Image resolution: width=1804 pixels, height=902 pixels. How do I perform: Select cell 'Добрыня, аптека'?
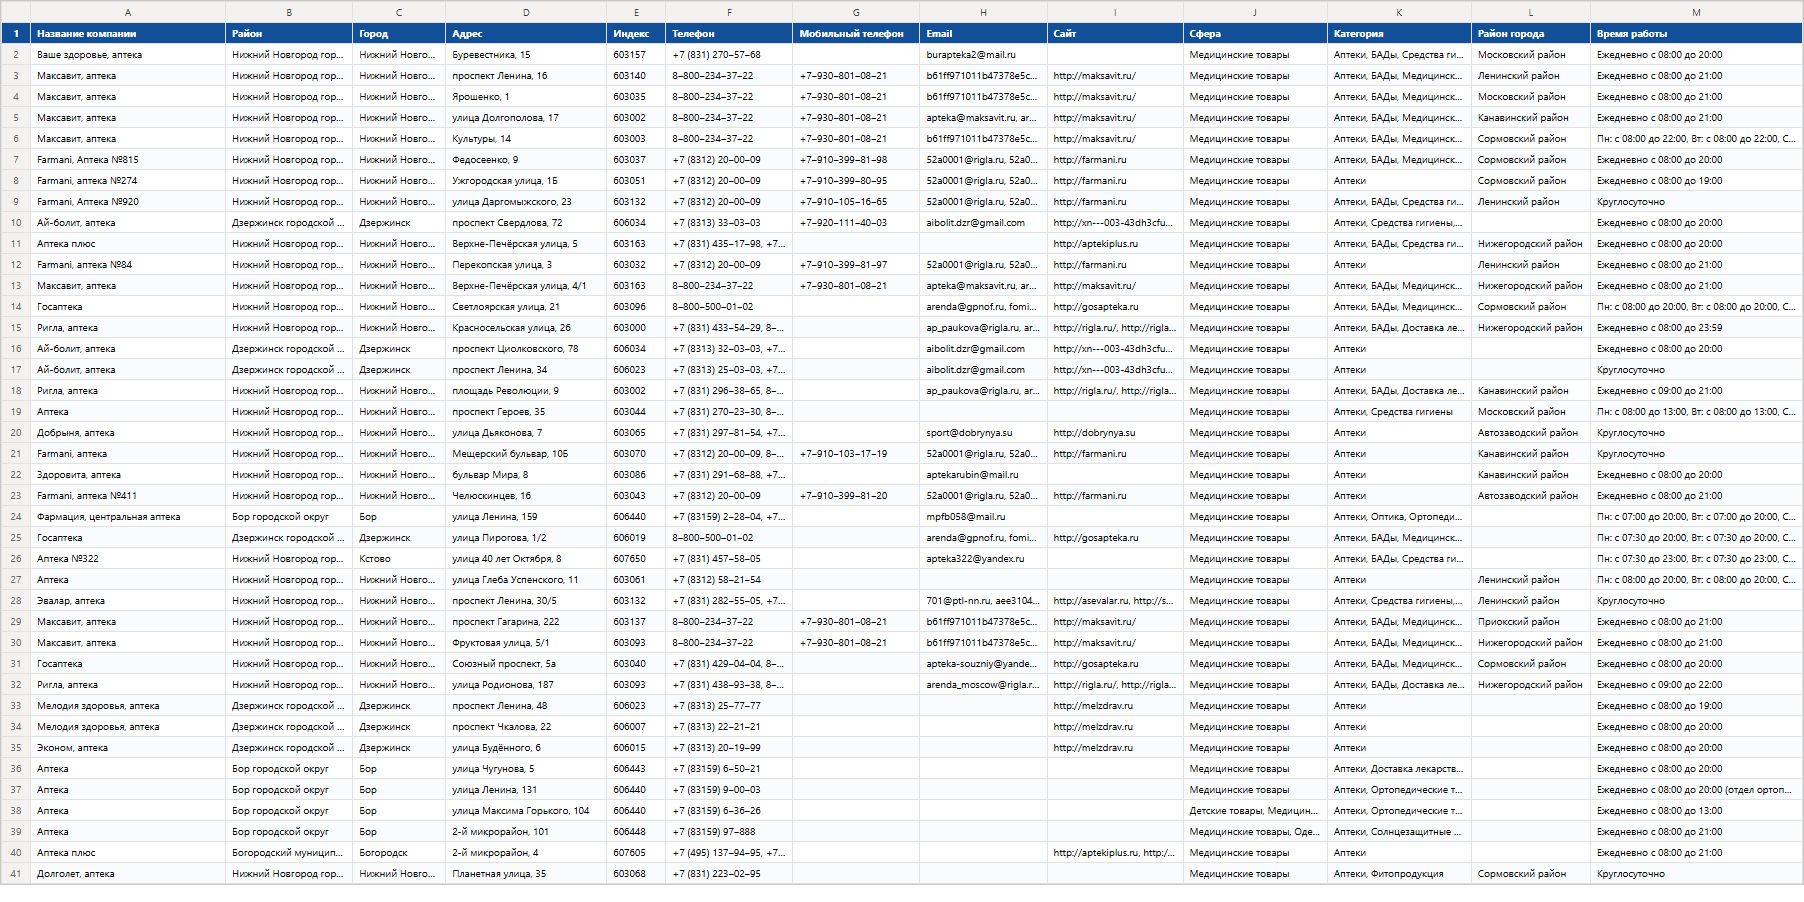click(x=128, y=433)
